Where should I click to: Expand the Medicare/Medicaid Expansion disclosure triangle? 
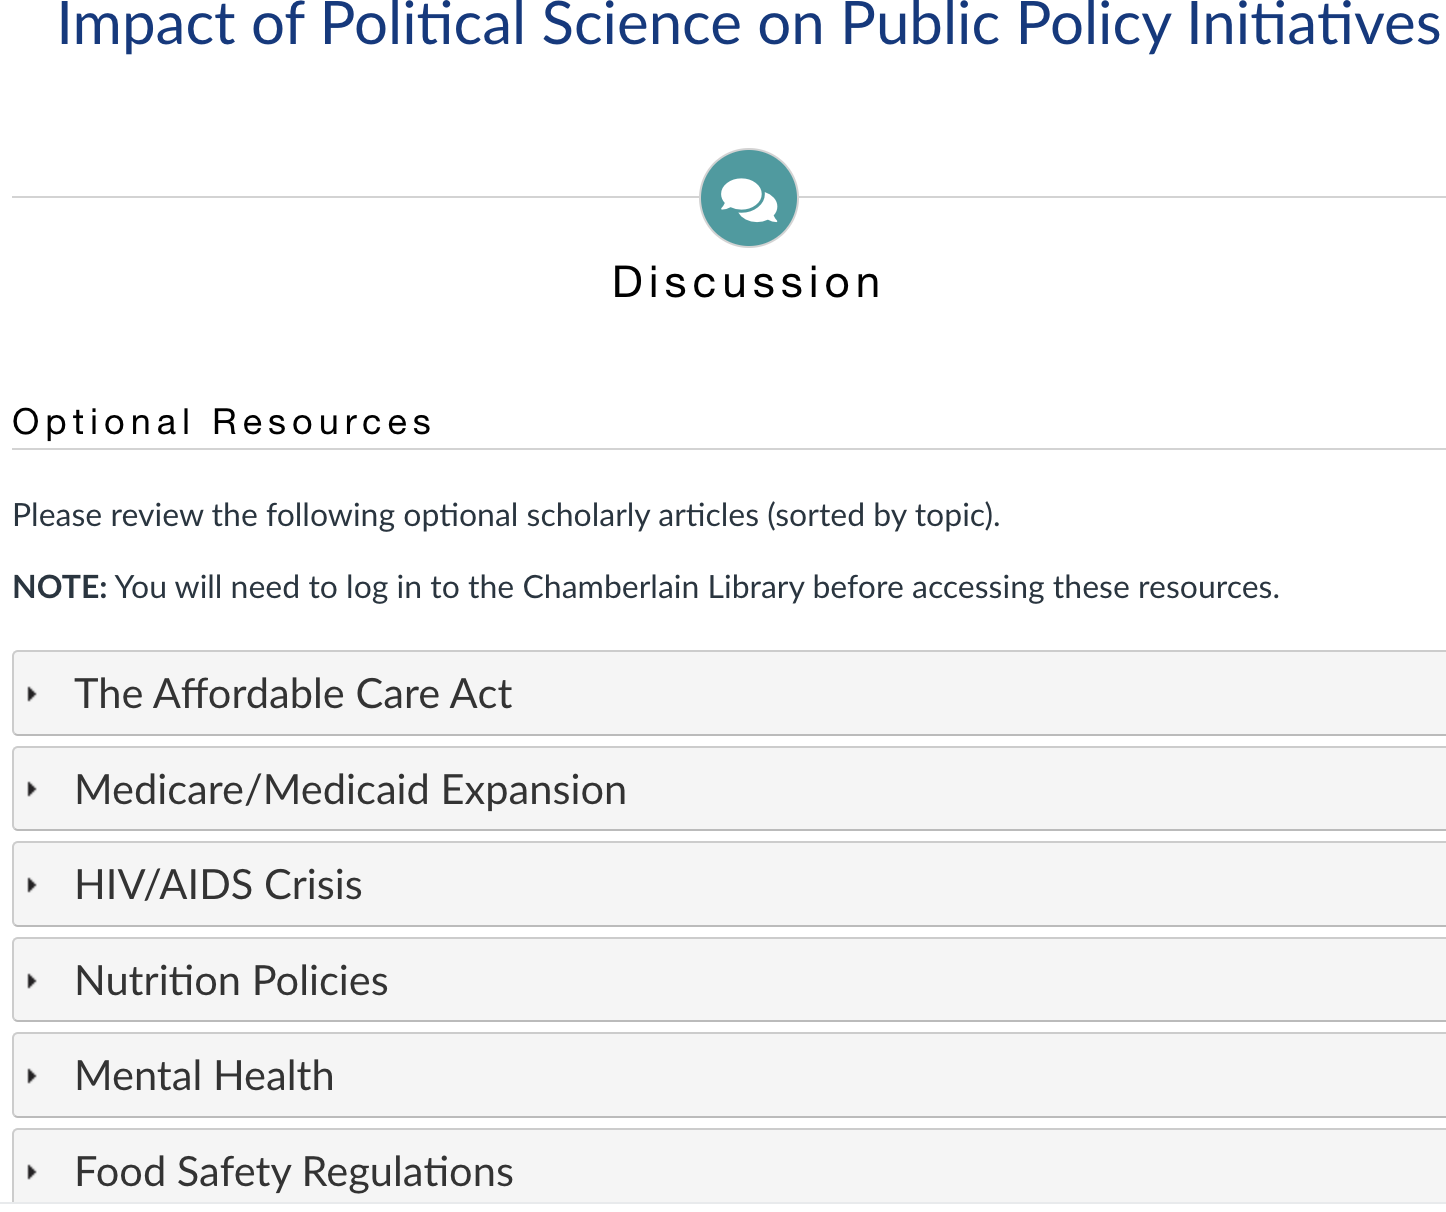point(32,789)
